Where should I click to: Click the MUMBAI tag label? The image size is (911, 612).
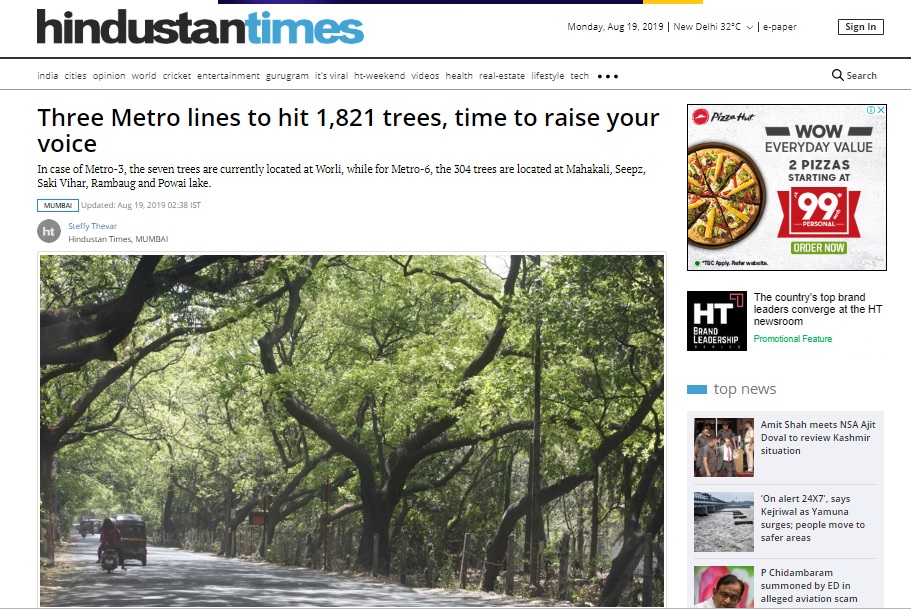click(58, 205)
